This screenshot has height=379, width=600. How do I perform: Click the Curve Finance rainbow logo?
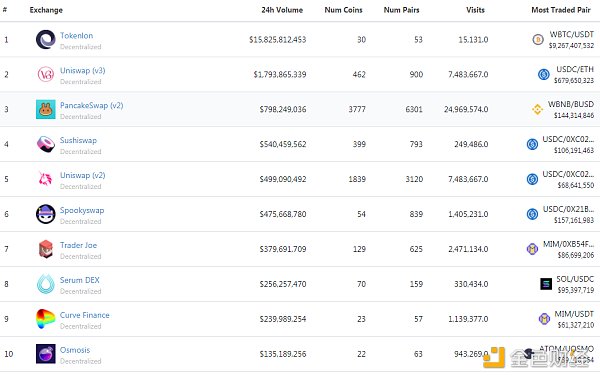click(x=46, y=319)
